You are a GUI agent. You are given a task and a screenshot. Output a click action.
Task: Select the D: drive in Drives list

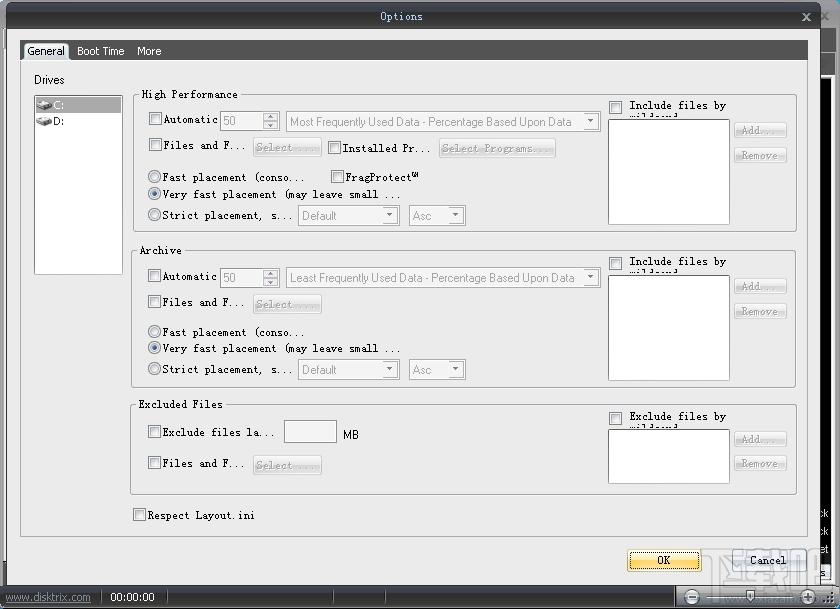78,122
